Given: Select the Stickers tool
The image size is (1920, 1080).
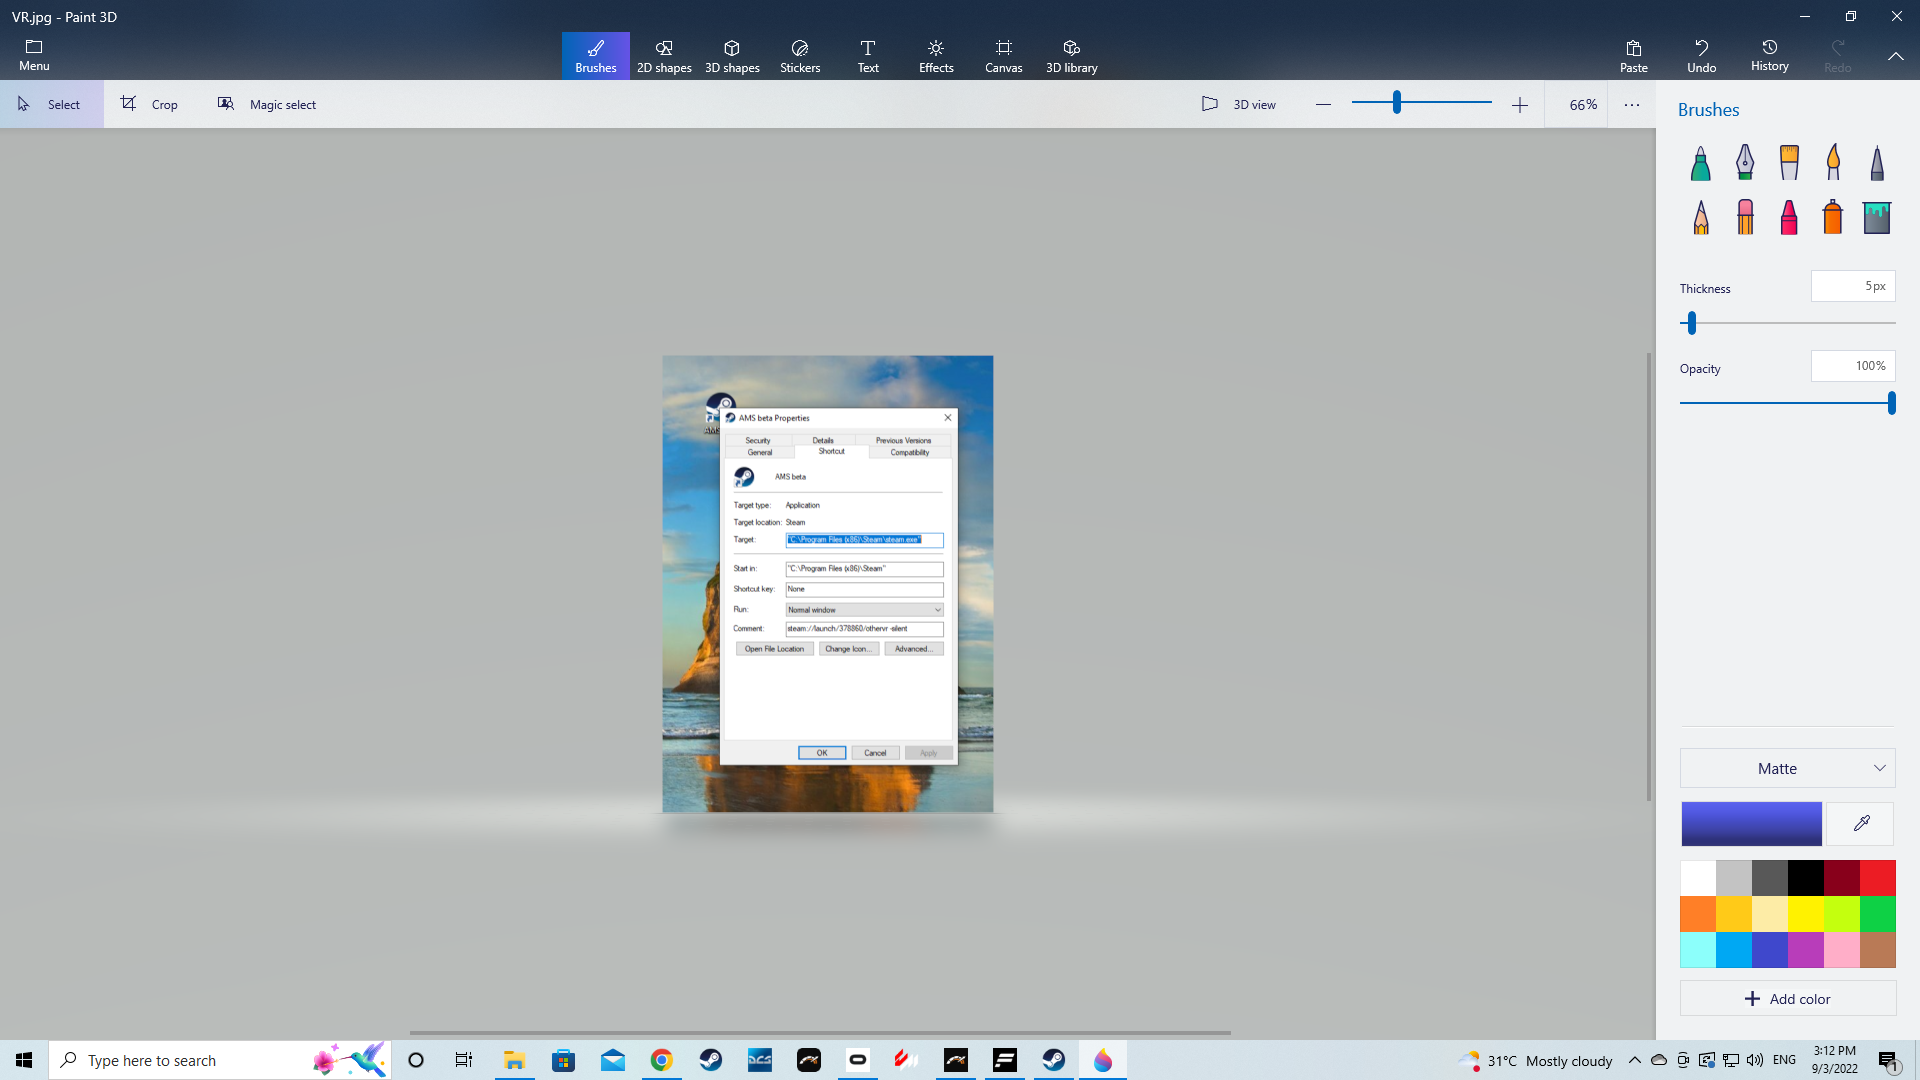Looking at the screenshot, I should tap(800, 55).
